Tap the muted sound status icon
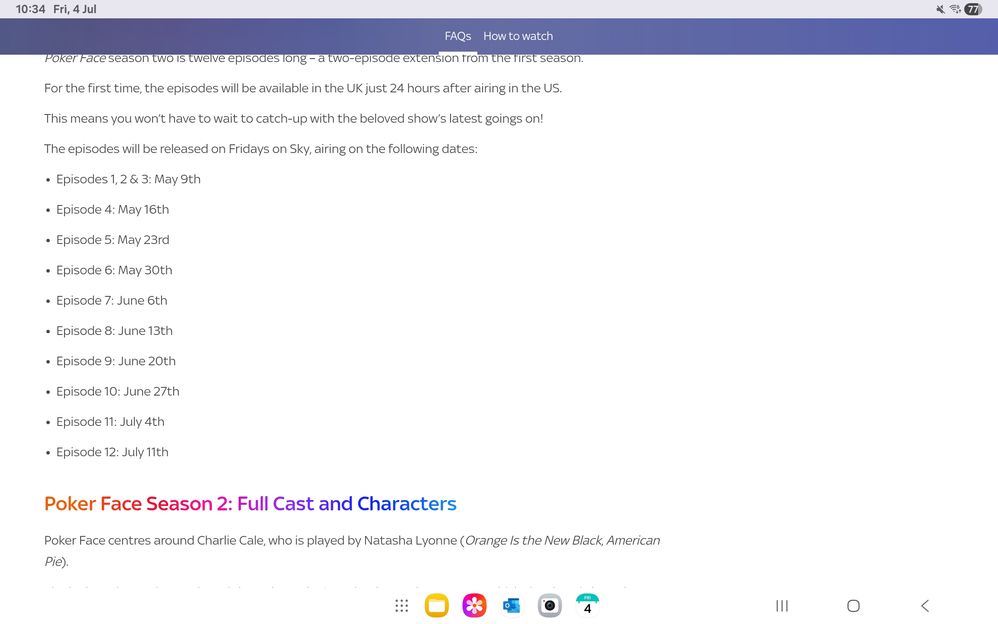This screenshot has height=624, width=998. pyautogui.click(x=940, y=9)
